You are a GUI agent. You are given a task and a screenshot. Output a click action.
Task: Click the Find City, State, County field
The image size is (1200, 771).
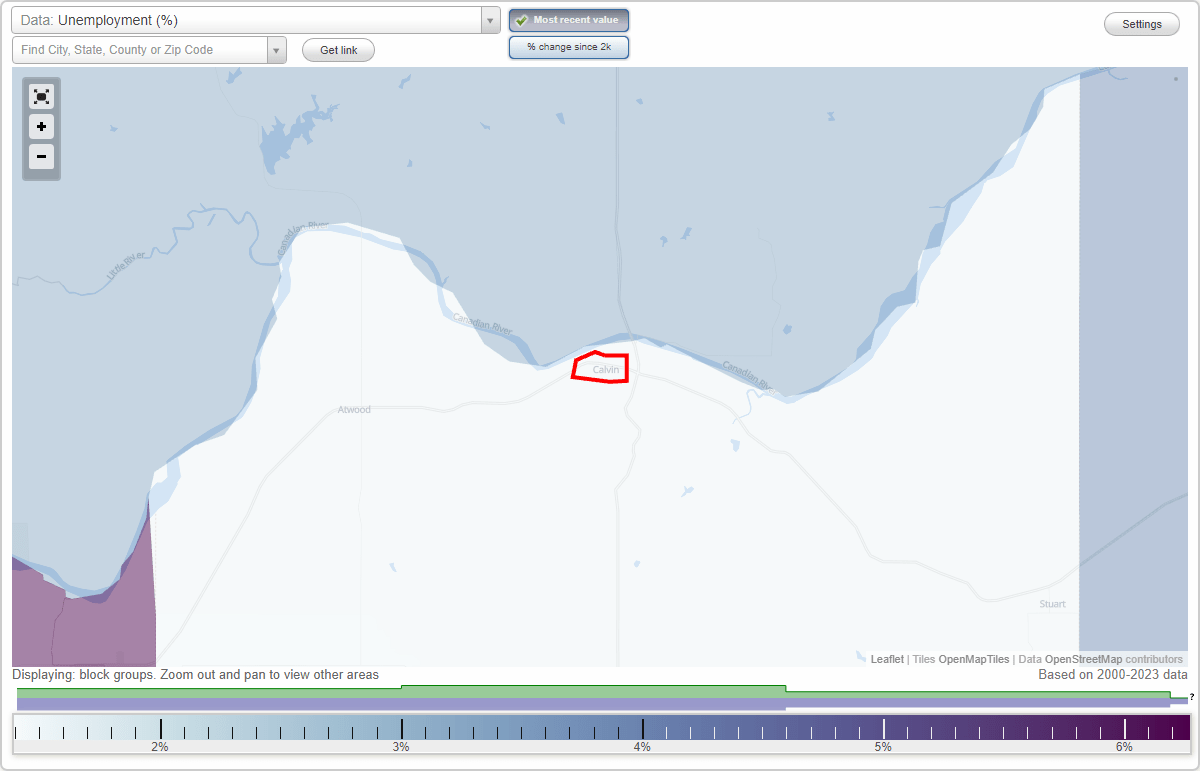(x=140, y=50)
